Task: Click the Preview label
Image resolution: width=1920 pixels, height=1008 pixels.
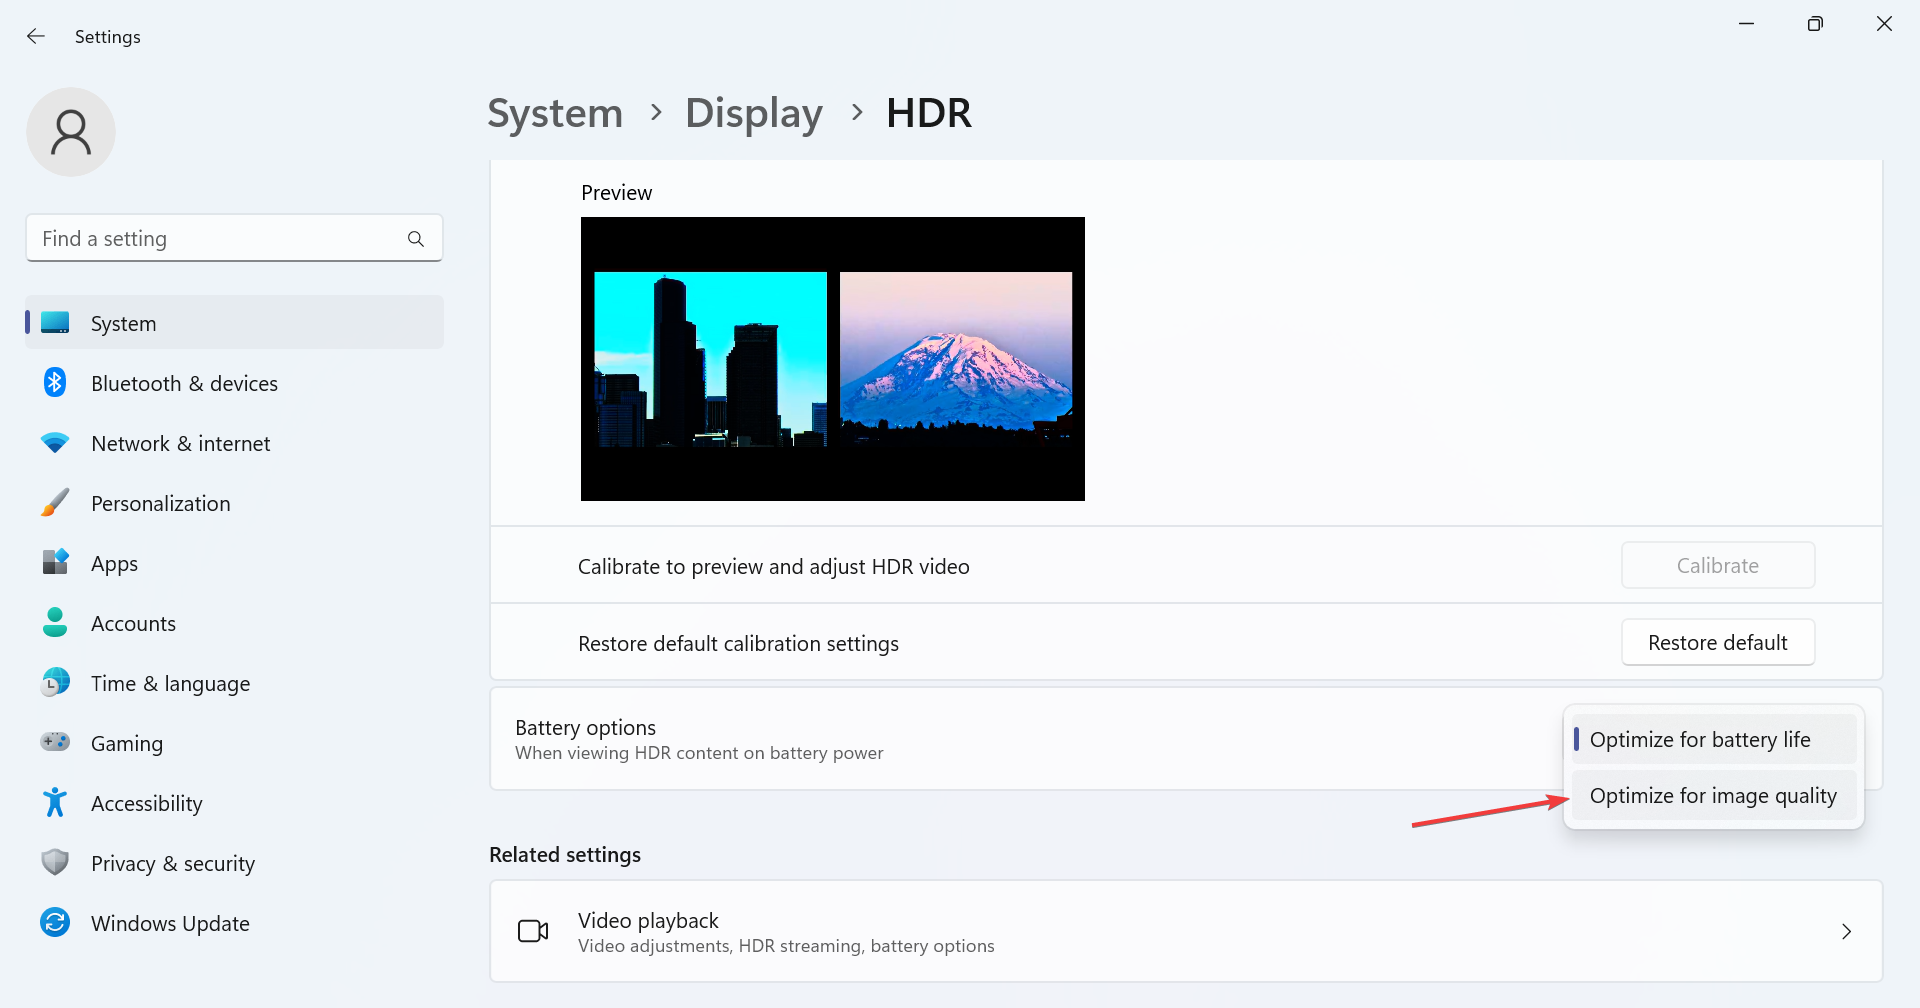Action: pos(616,193)
